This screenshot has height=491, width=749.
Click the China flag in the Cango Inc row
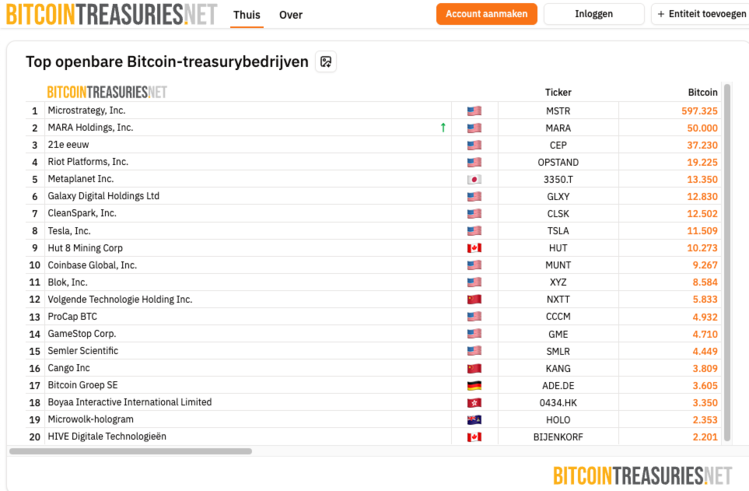(474, 368)
